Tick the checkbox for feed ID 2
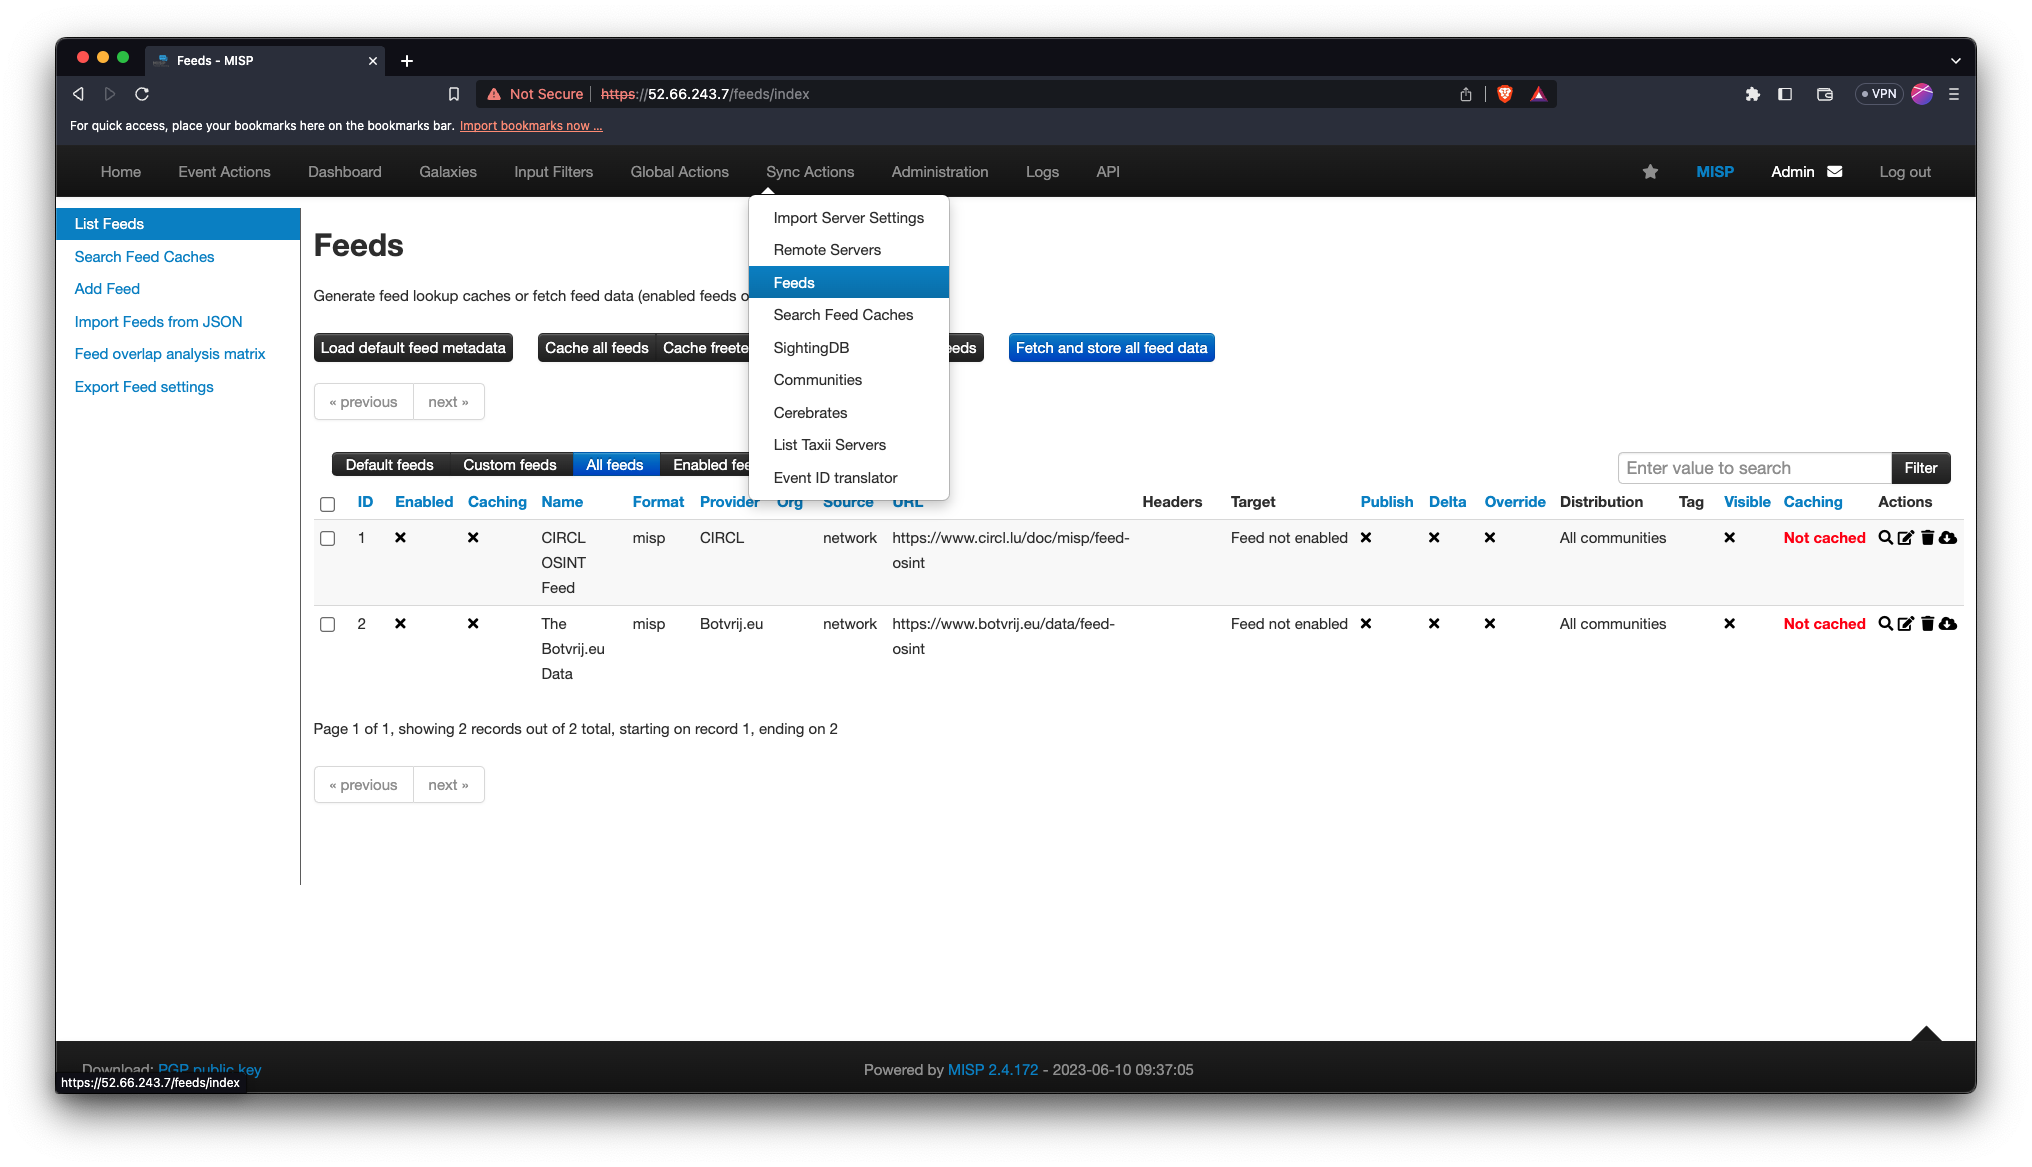This screenshot has height=1167, width=2032. pyautogui.click(x=327, y=625)
